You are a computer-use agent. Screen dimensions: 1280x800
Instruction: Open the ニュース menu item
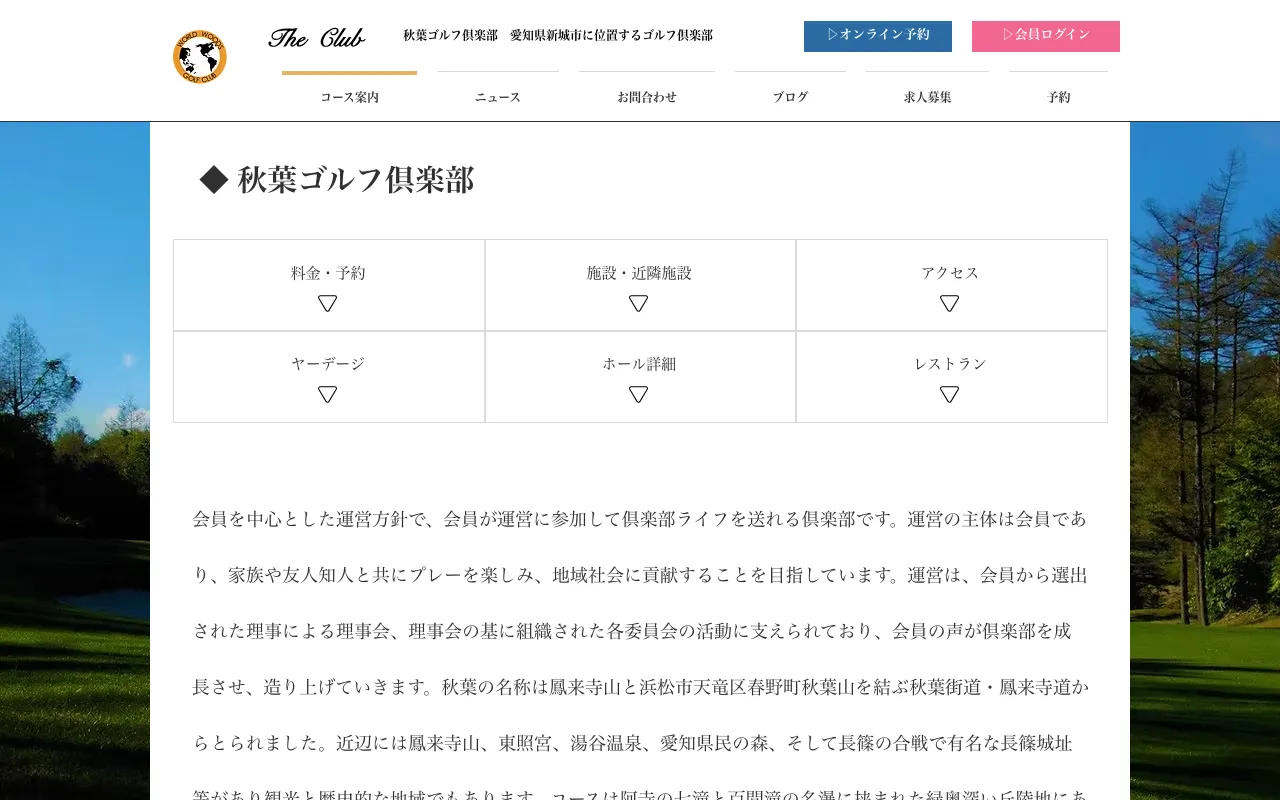(x=498, y=97)
